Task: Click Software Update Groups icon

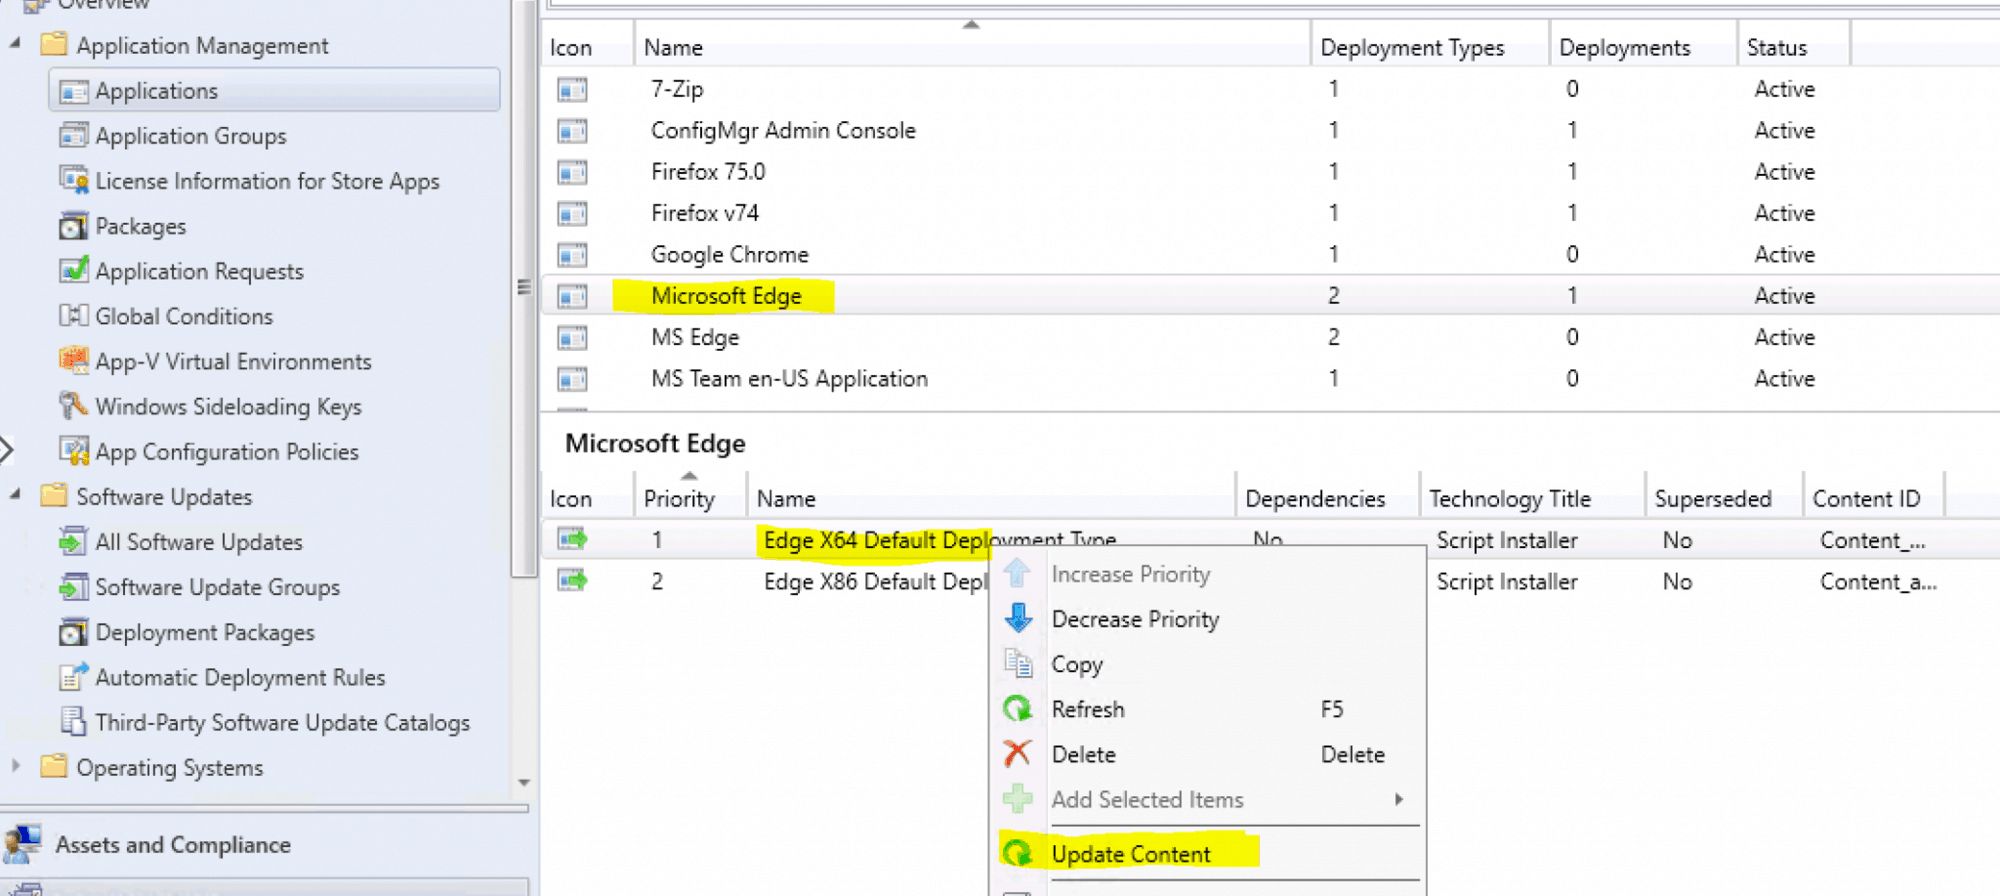Action: 73,586
